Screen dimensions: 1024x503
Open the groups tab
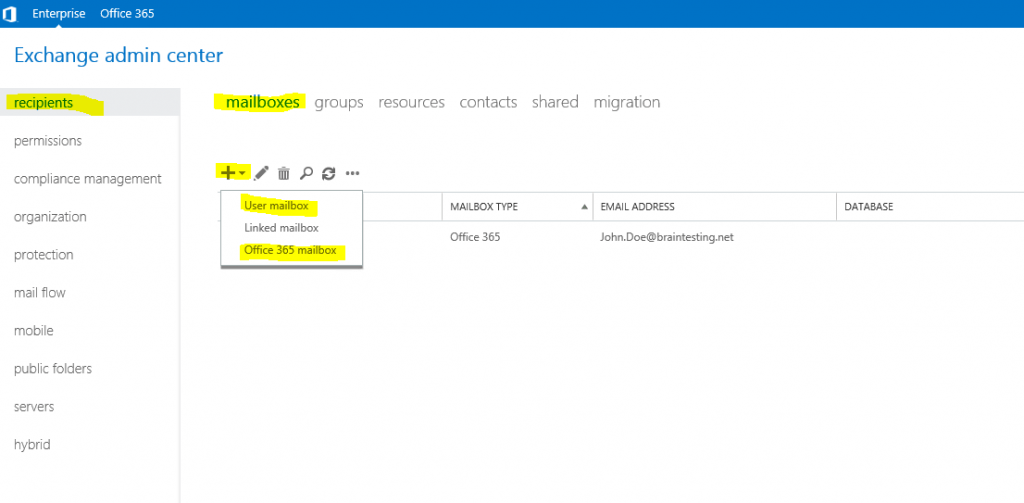click(x=339, y=103)
